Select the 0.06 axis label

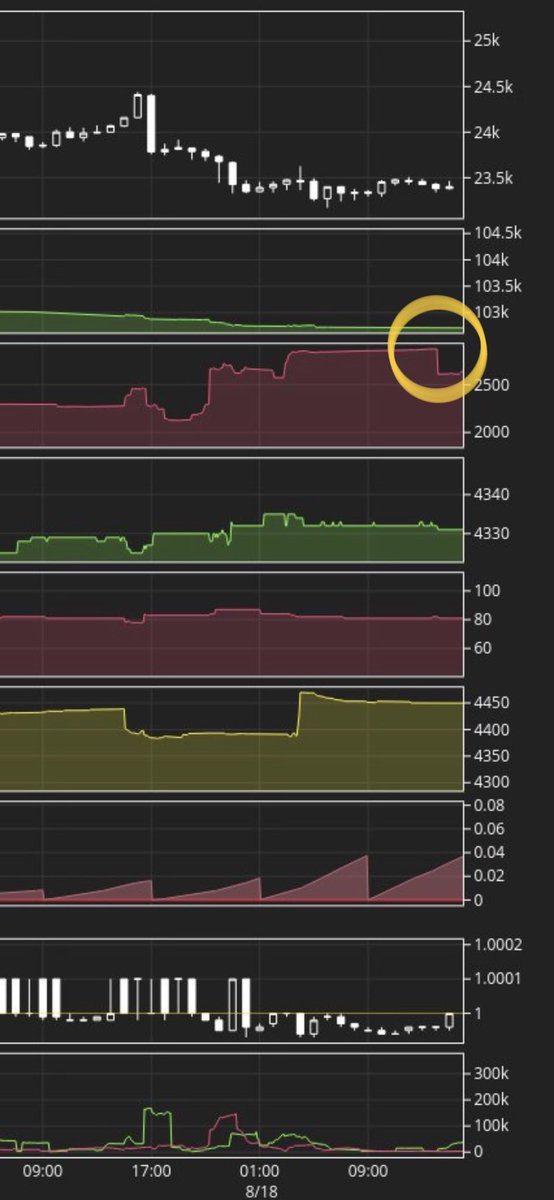click(x=491, y=829)
